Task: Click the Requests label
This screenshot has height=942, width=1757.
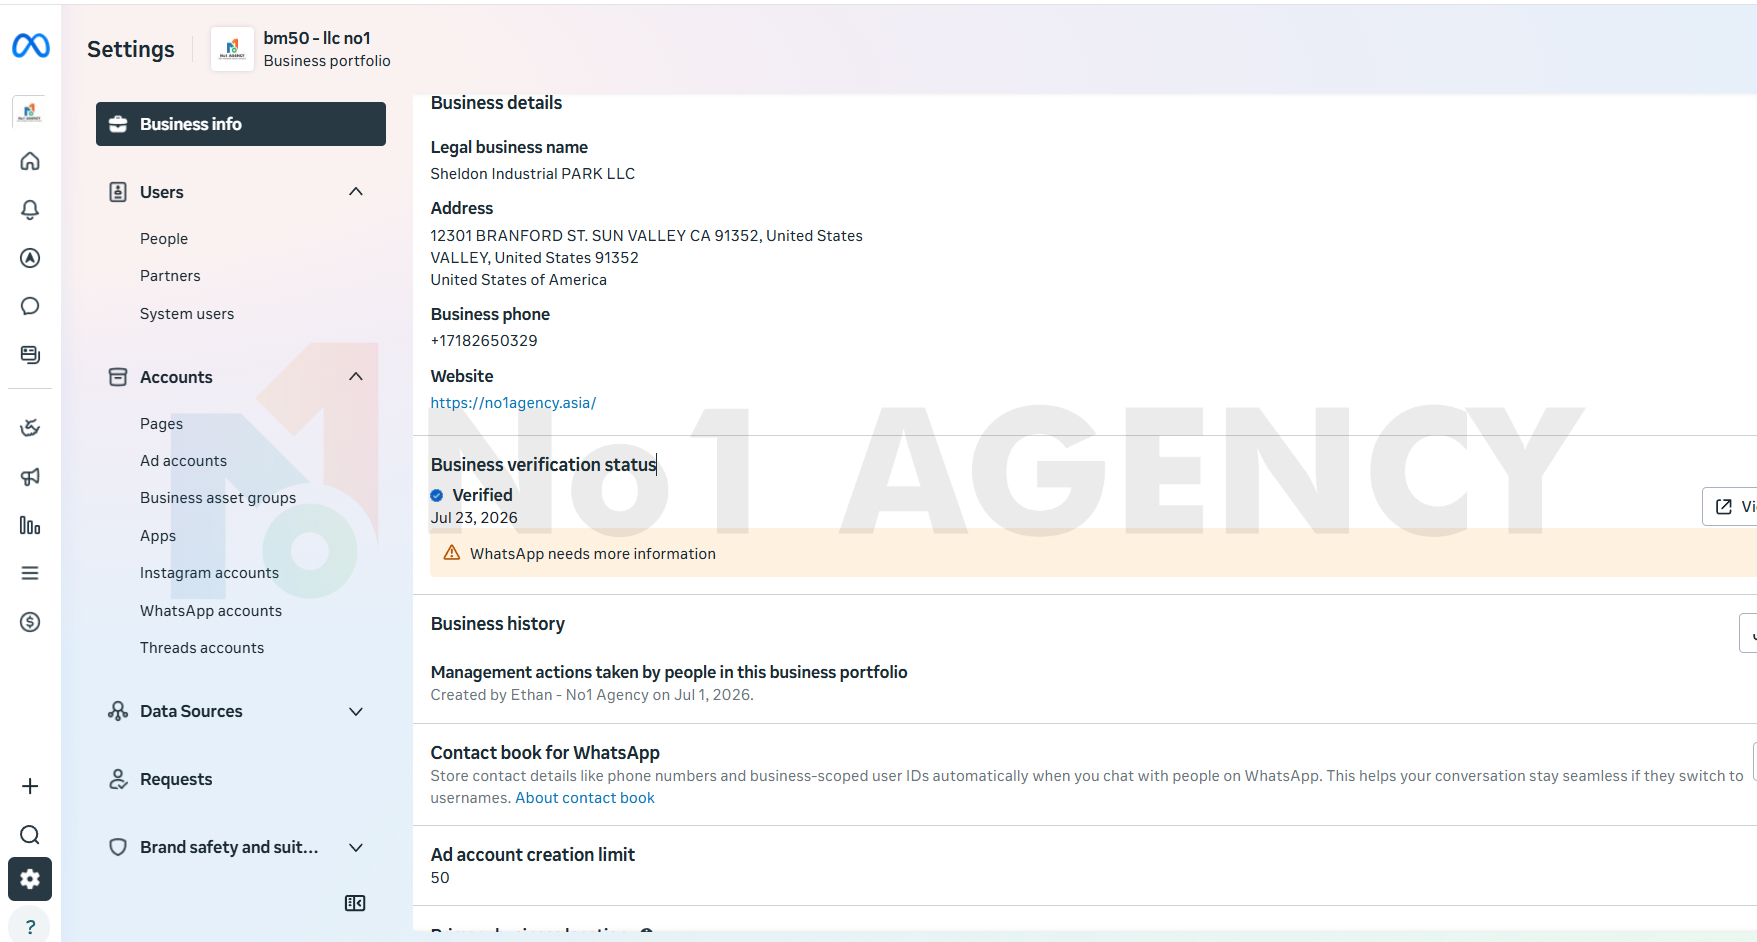Action: click(x=176, y=779)
